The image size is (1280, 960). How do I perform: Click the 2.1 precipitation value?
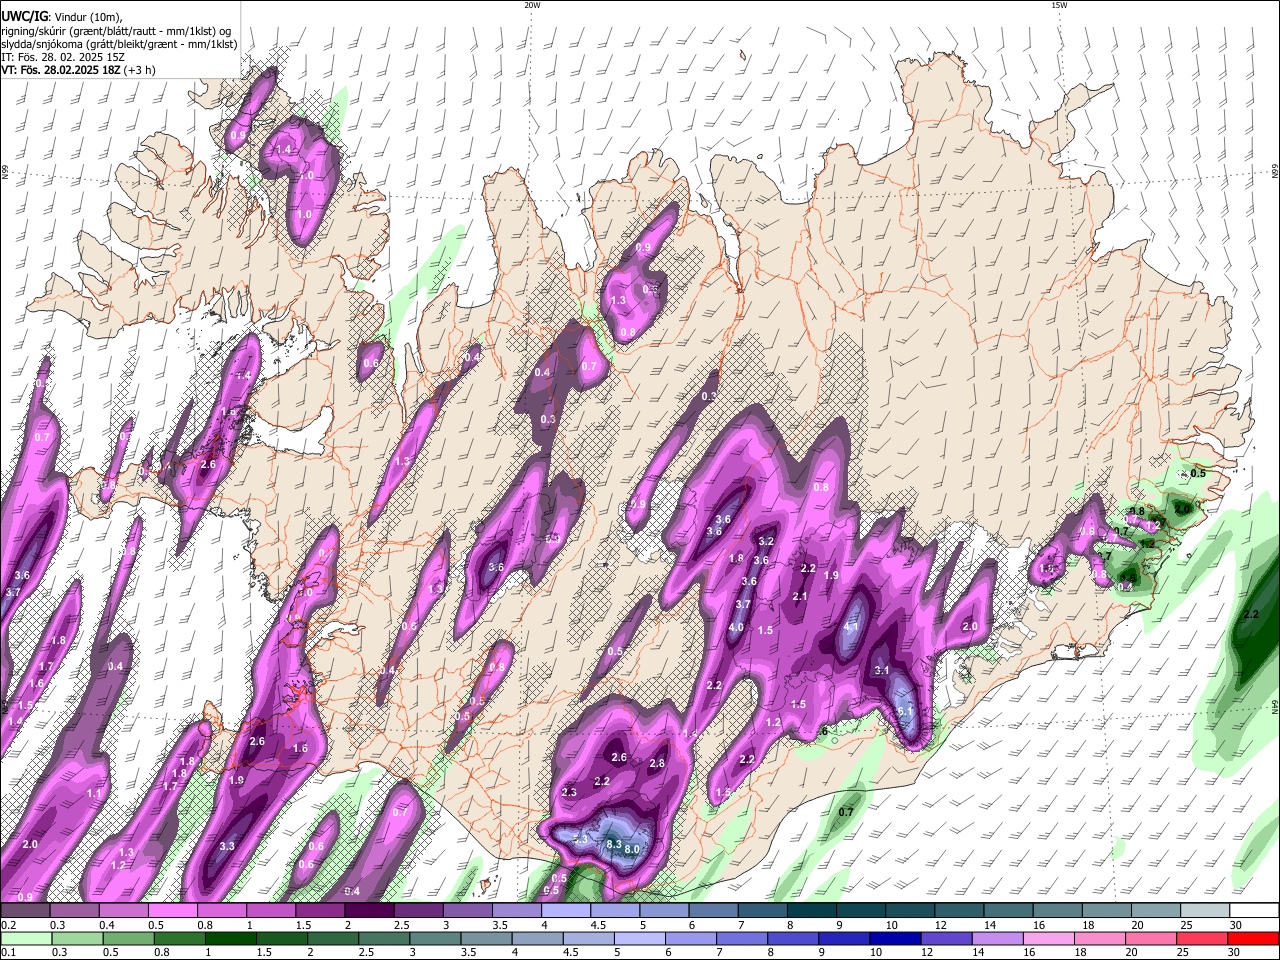(x=799, y=596)
